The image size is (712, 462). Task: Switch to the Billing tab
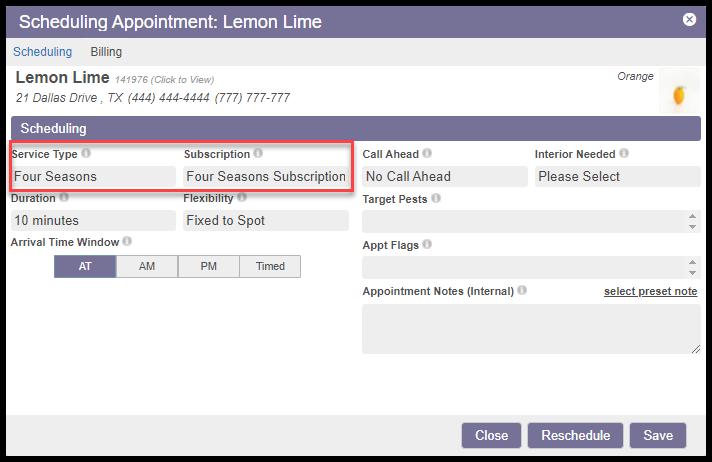pos(106,52)
